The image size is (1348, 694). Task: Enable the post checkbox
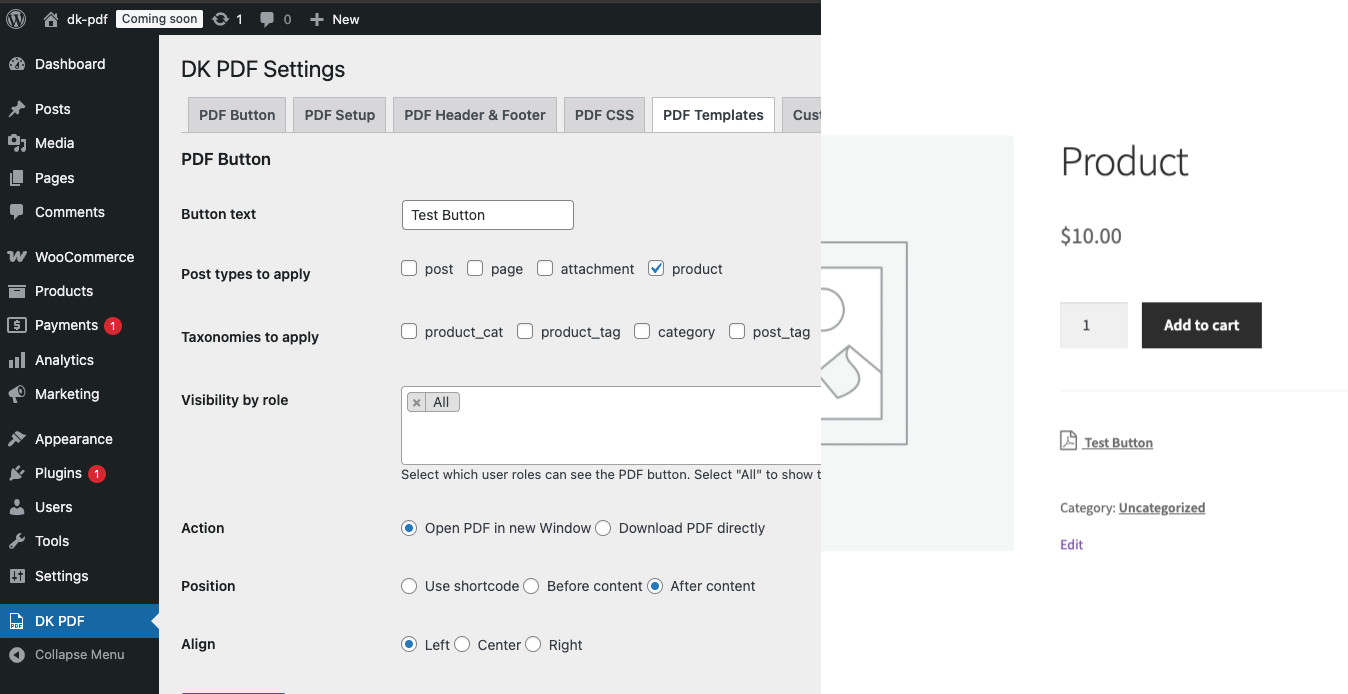tap(409, 268)
